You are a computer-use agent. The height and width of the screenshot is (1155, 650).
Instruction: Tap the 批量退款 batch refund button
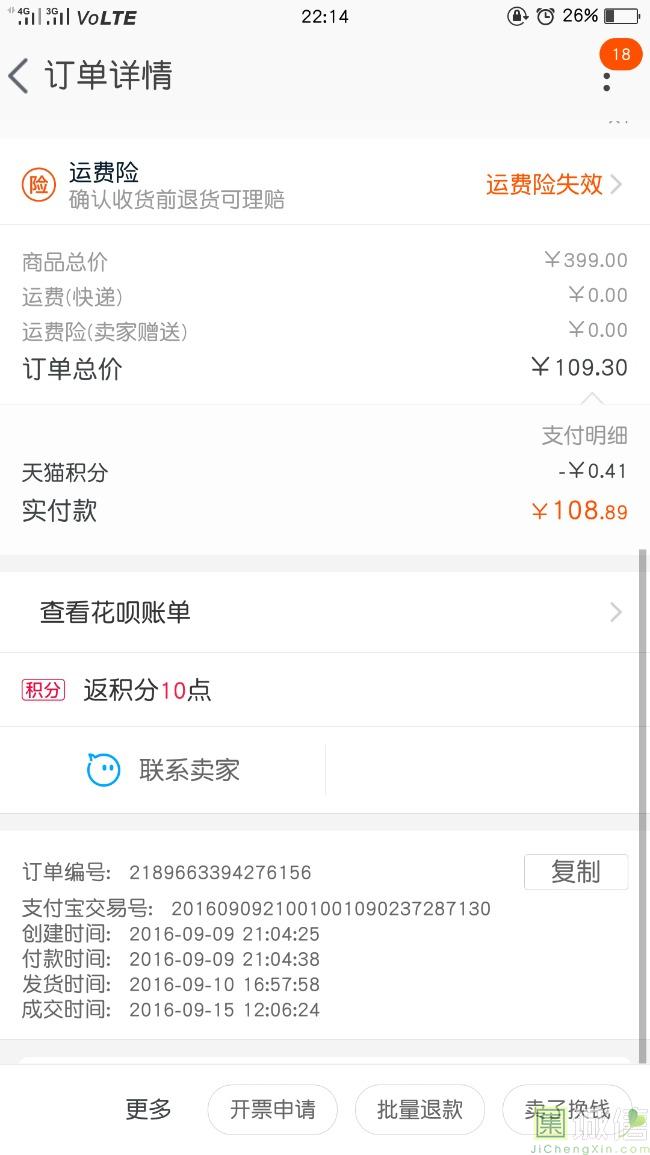[420, 1109]
